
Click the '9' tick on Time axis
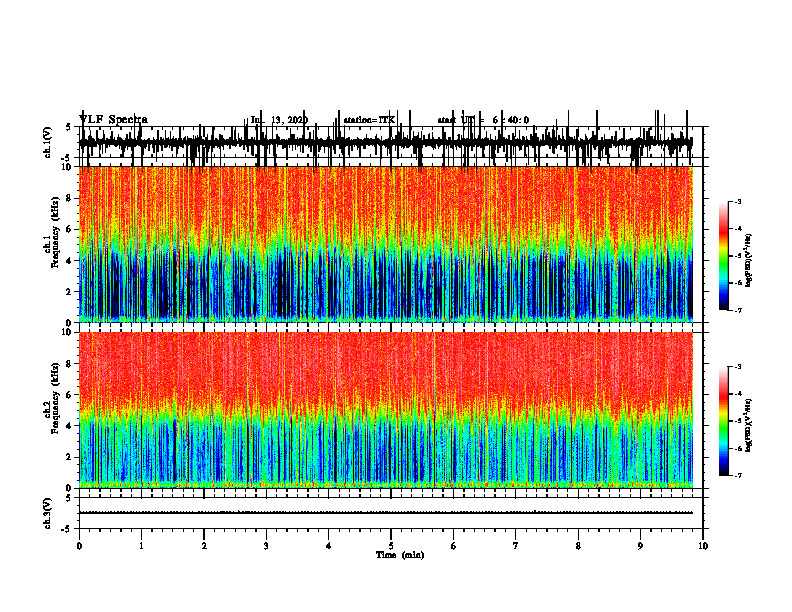[x=640, y=546]
